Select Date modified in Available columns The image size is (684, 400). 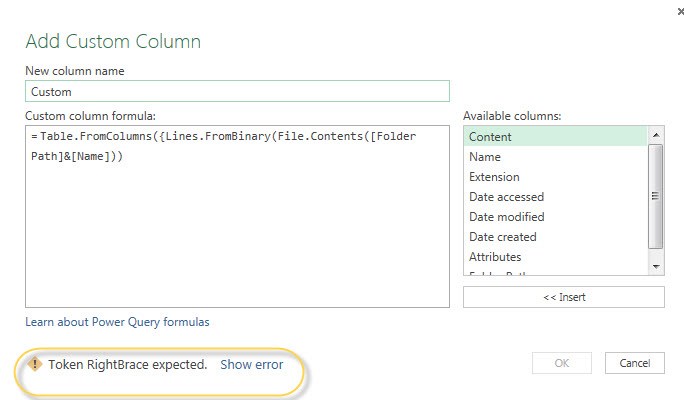555,217
